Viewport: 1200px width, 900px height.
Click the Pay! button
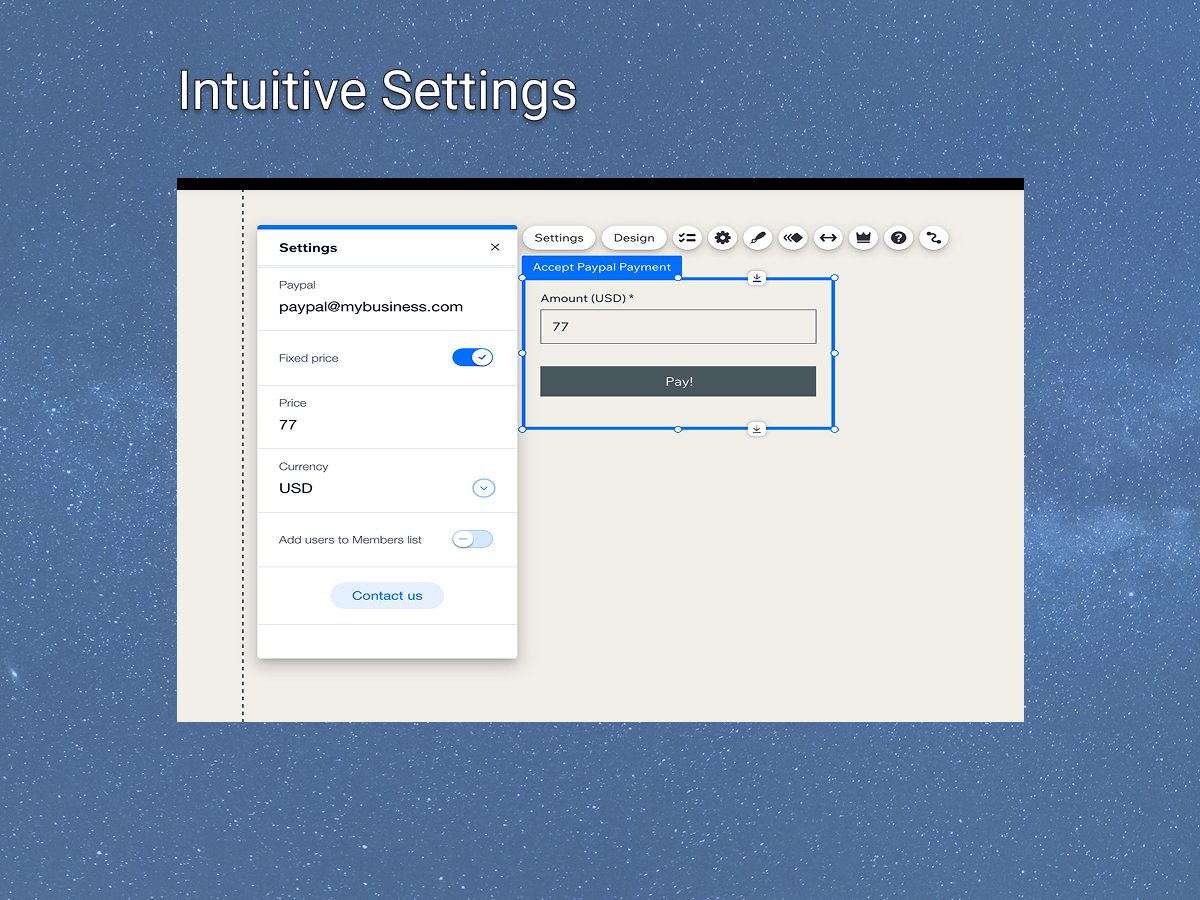678,381
